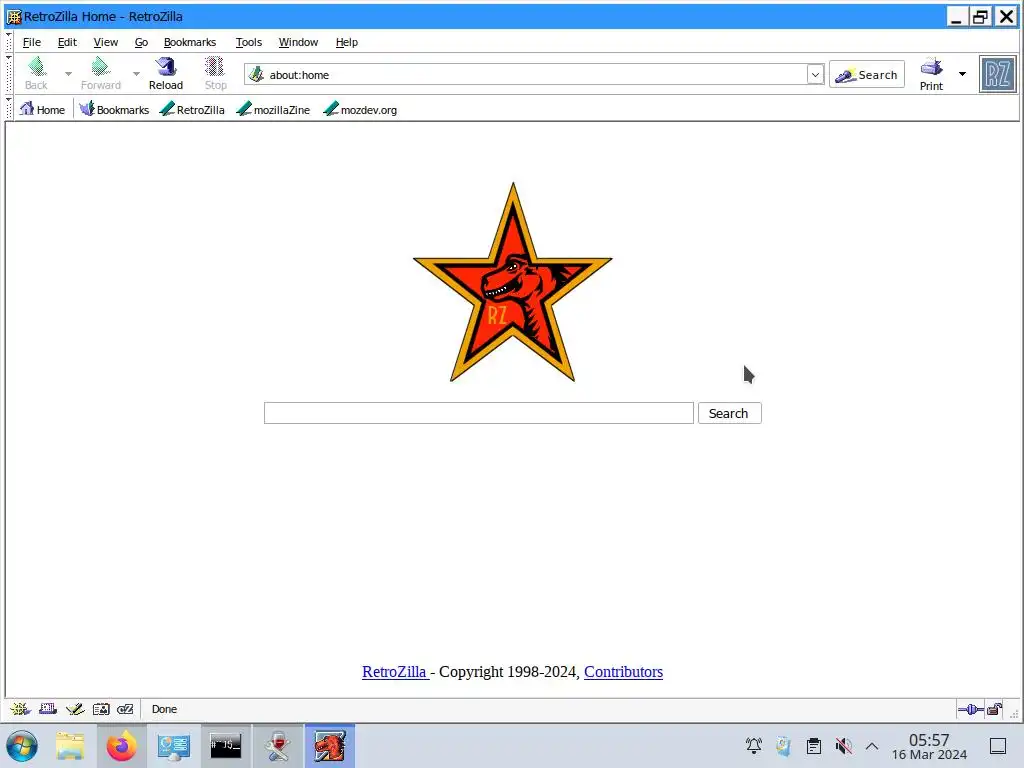The height and width of the screenshot is (768, 1024).
Task: Open Address Book icon in status bar
Action: [x=101, y=709]
